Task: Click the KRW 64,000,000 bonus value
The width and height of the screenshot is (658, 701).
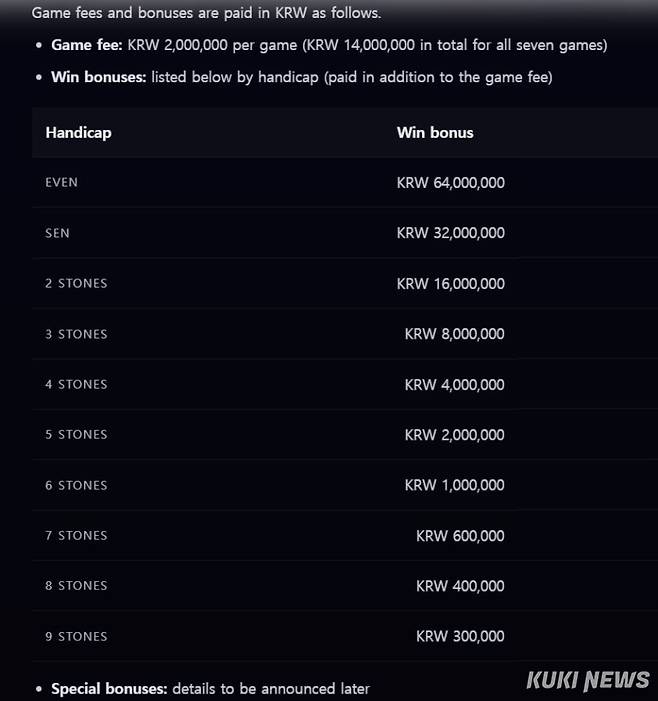Action: pyautogui.click(x=450, y=183)
